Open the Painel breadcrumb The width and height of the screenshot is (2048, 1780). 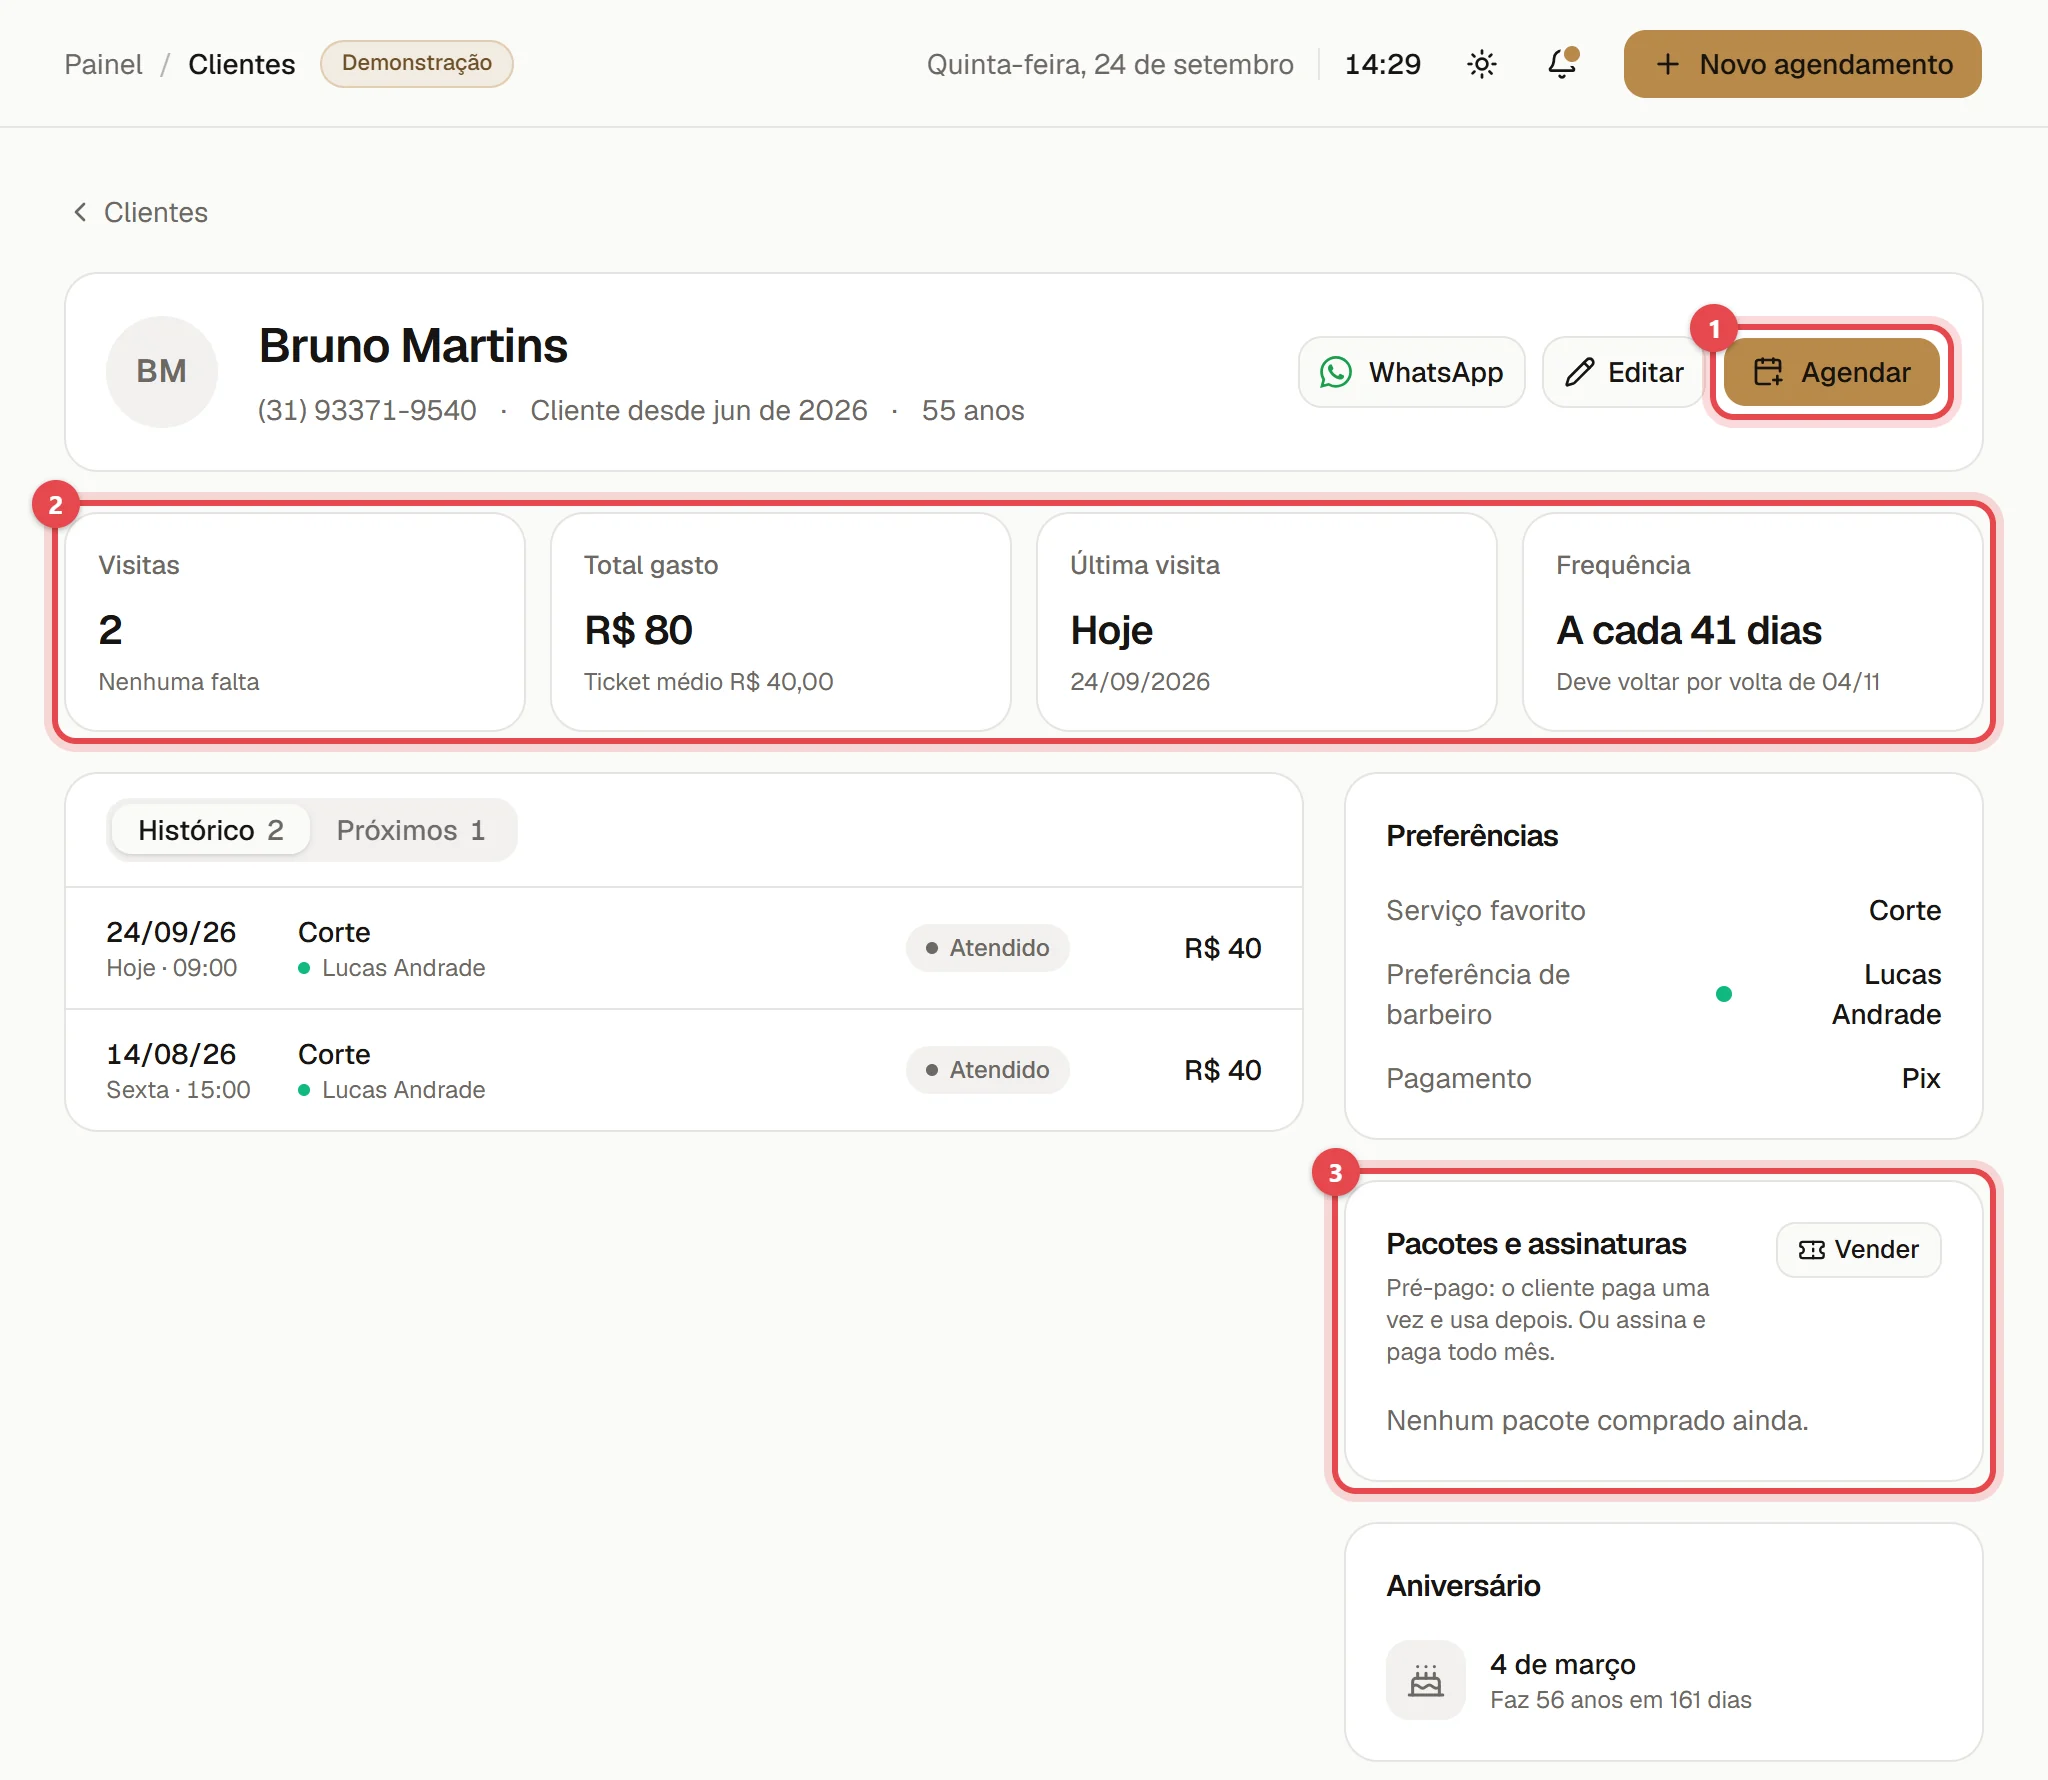103,64
